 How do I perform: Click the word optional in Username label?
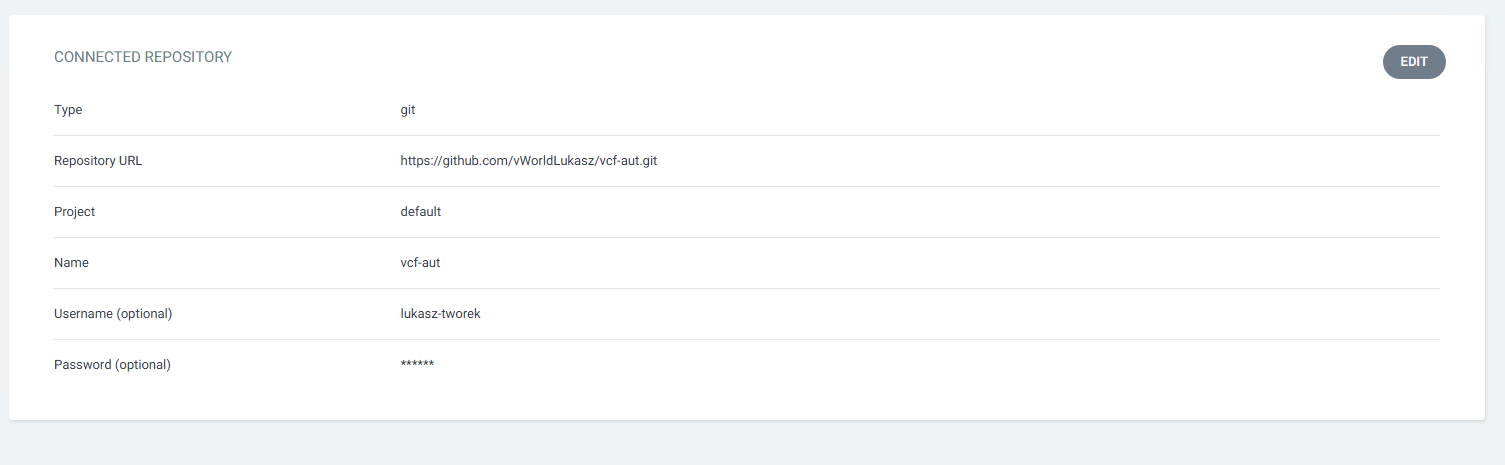tap(144, 314)
